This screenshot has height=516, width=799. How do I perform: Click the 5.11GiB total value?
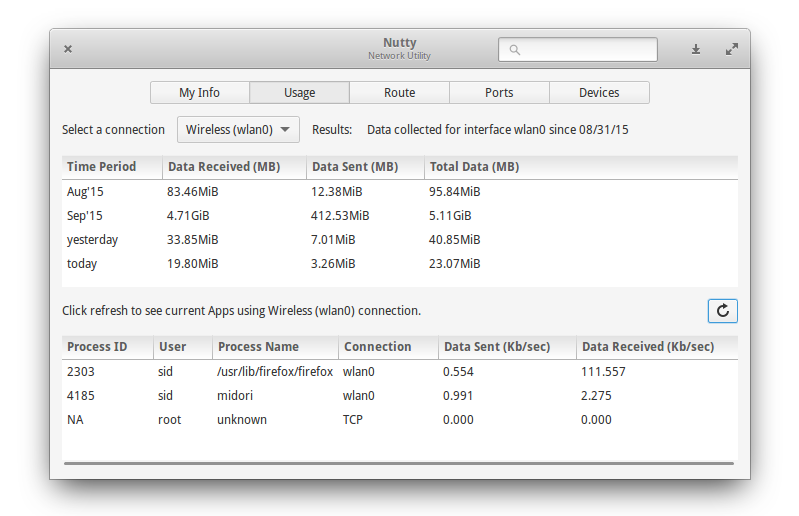(x=450, y=216)
